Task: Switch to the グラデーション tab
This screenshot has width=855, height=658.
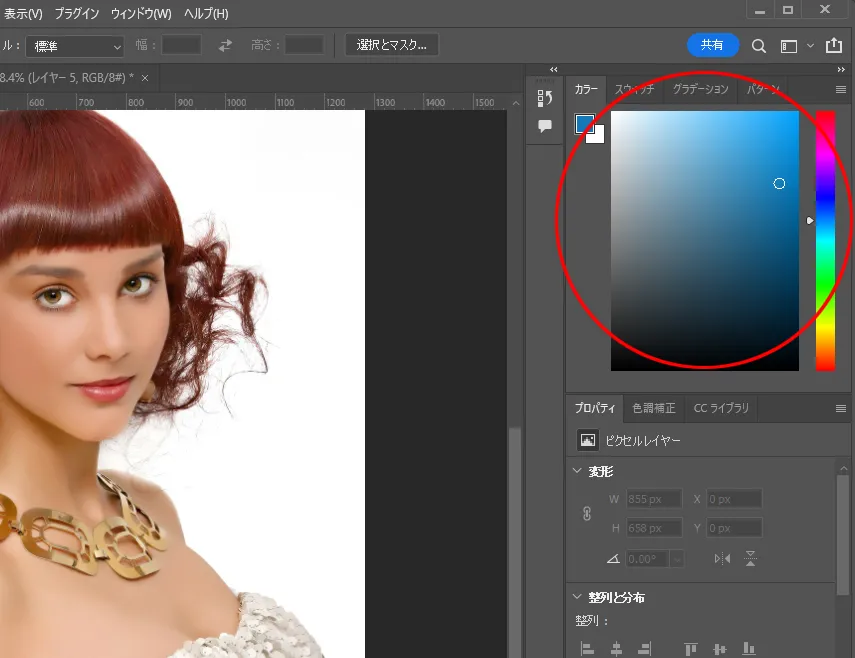Action: (x=700, y=89)
